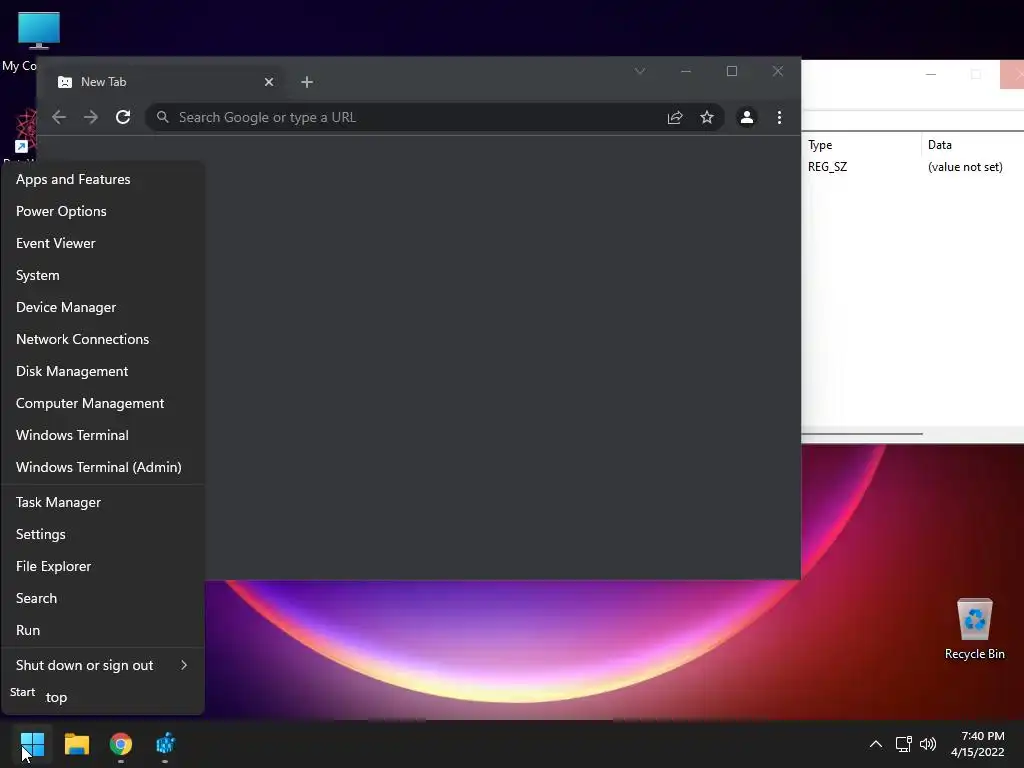
Task: Share this page from the address bar
Action: [675, 117]
